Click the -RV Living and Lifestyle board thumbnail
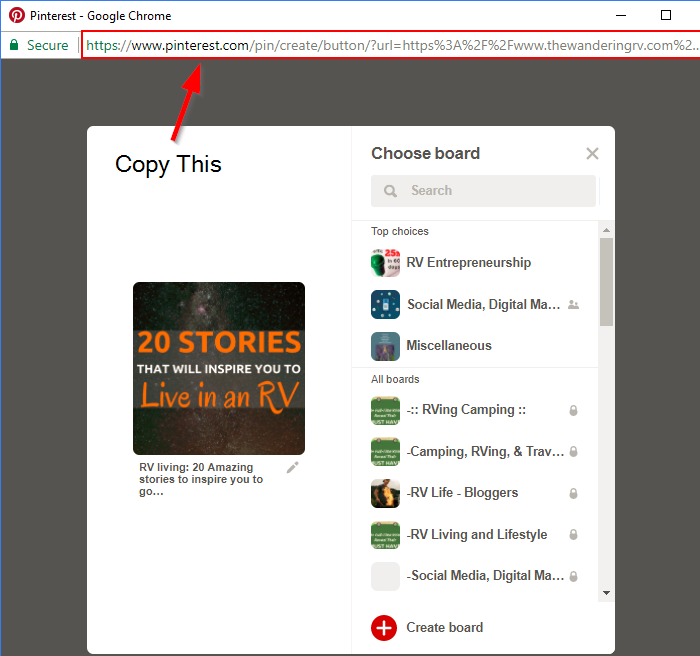The height and width of the screenshot is (656, 700). 385,535
